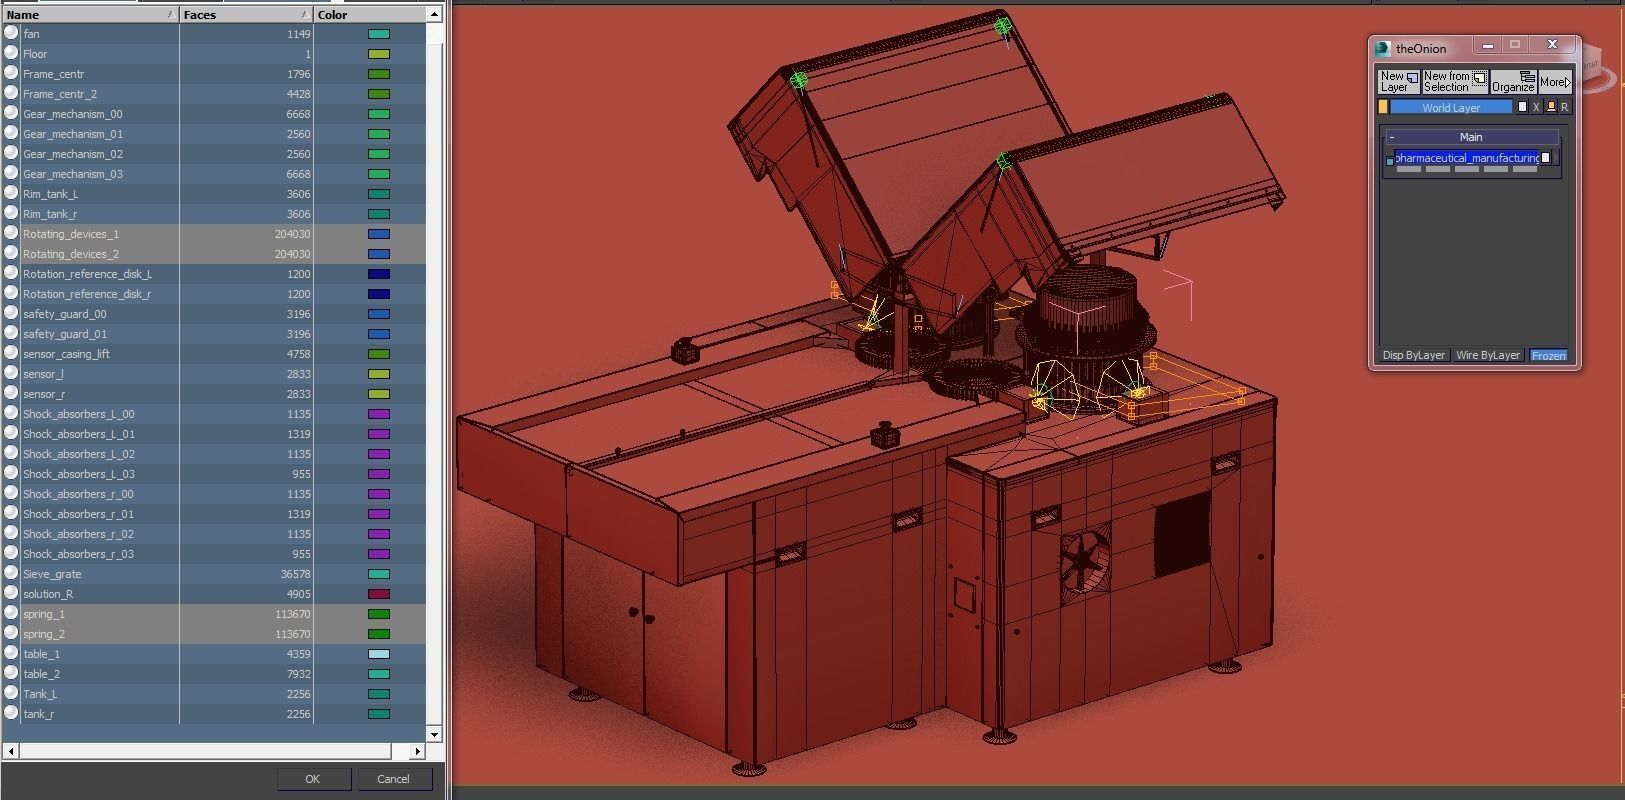
Task: Click the fan object sphere icon
Action: 11,33
